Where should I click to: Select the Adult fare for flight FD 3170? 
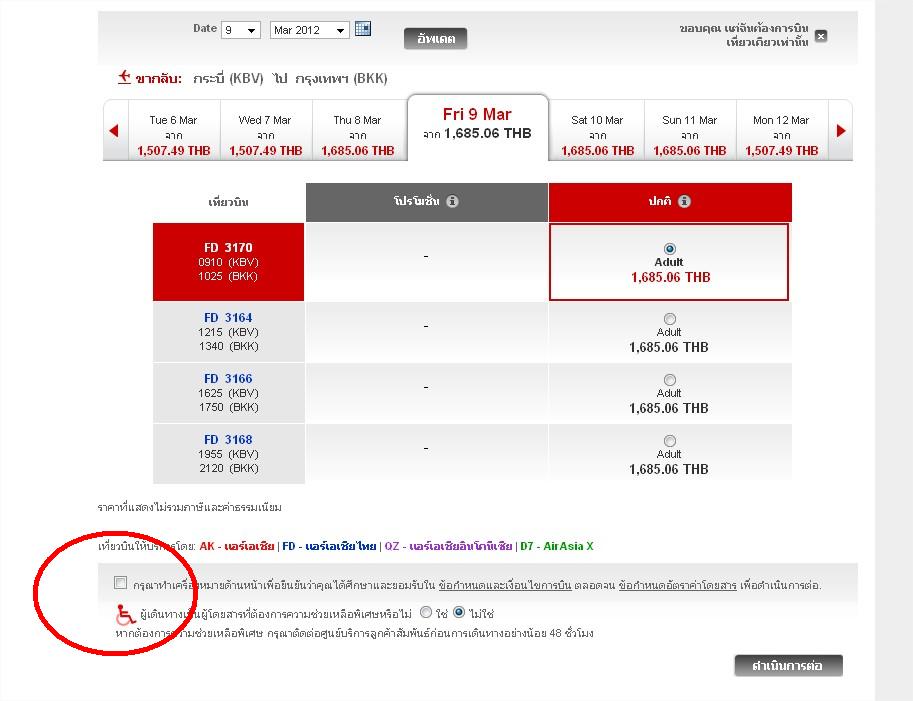tap(670, 249)
